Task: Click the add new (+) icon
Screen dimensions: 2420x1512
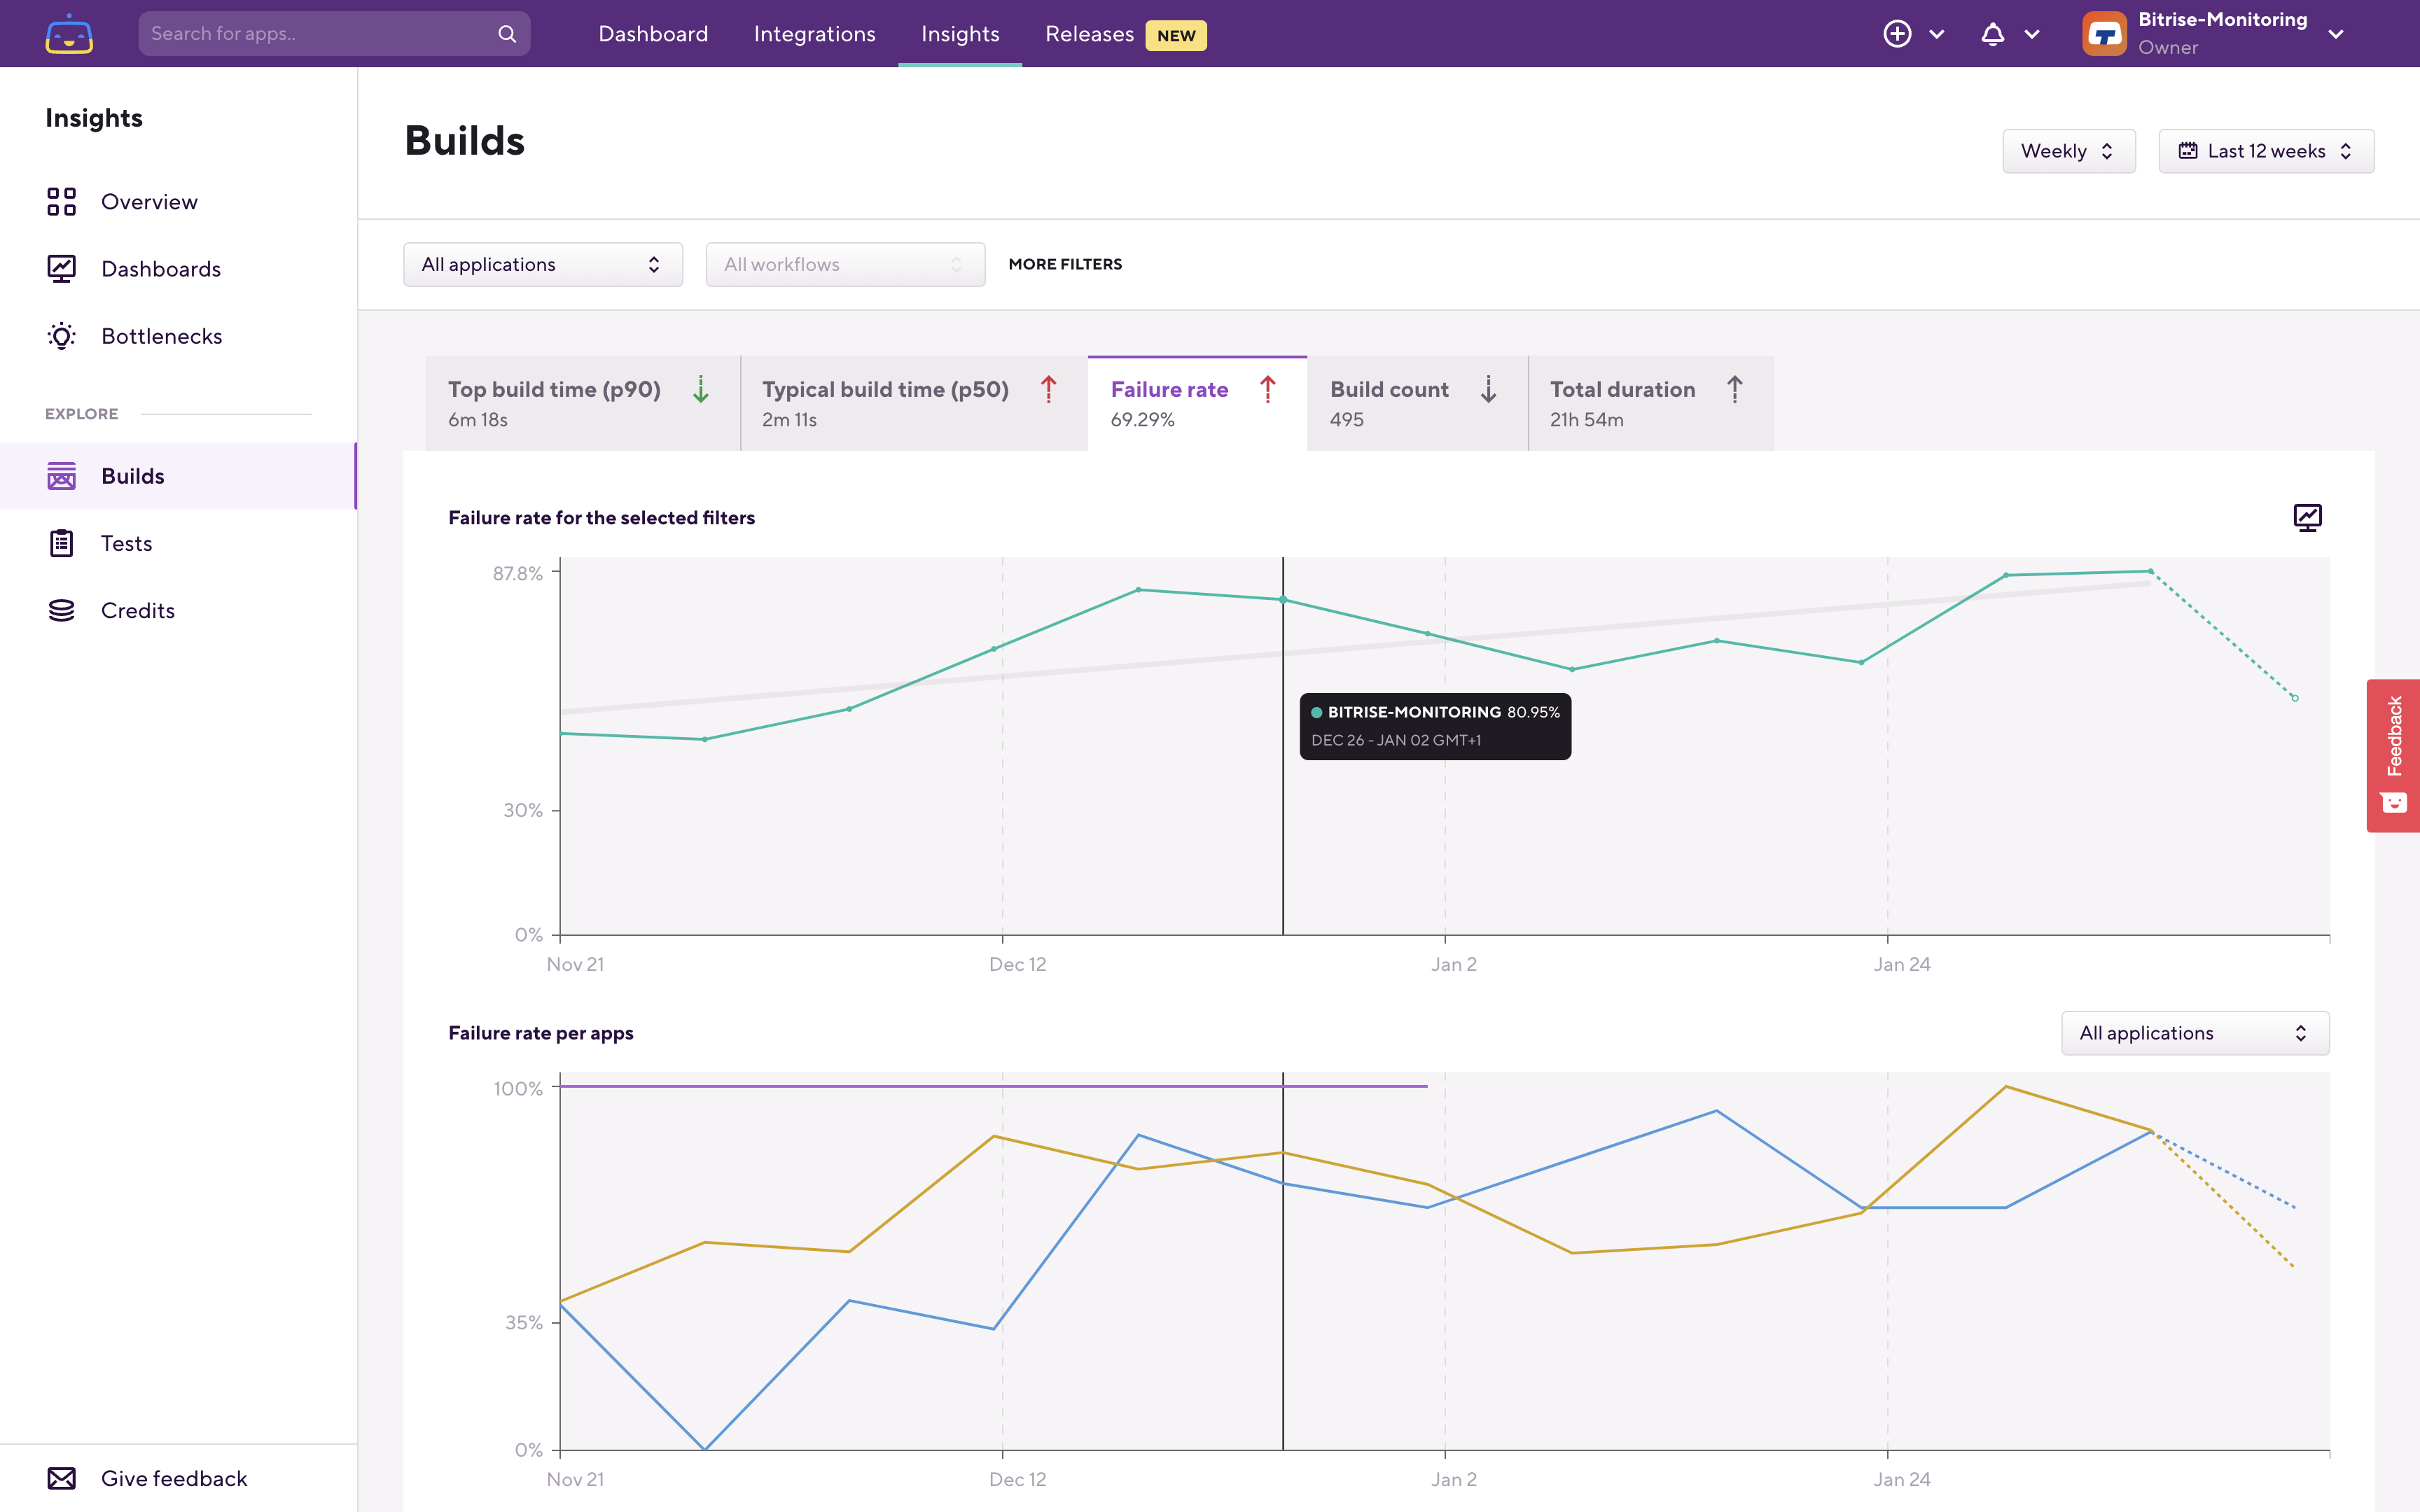Action: coord(1897,33)
